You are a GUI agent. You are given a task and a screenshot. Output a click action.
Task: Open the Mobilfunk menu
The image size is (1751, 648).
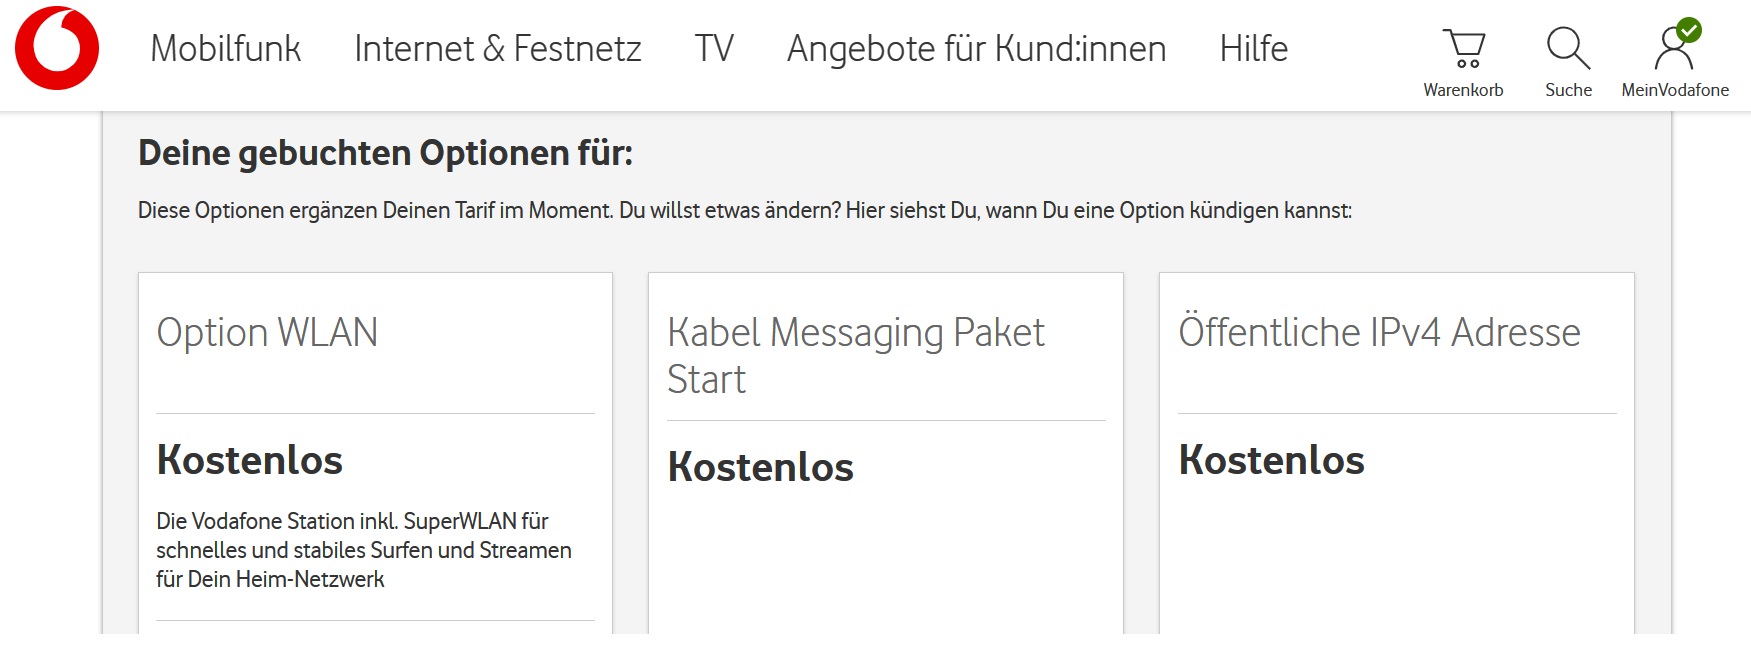(225, 48)
